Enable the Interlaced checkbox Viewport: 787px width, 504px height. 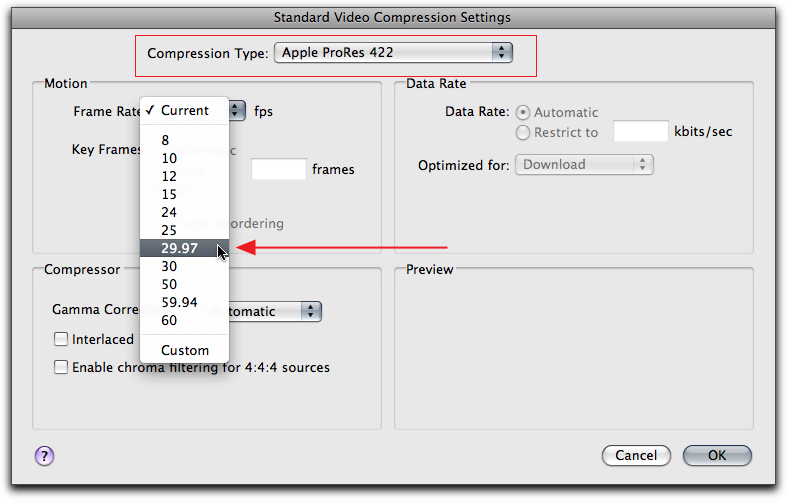point(61,340)
